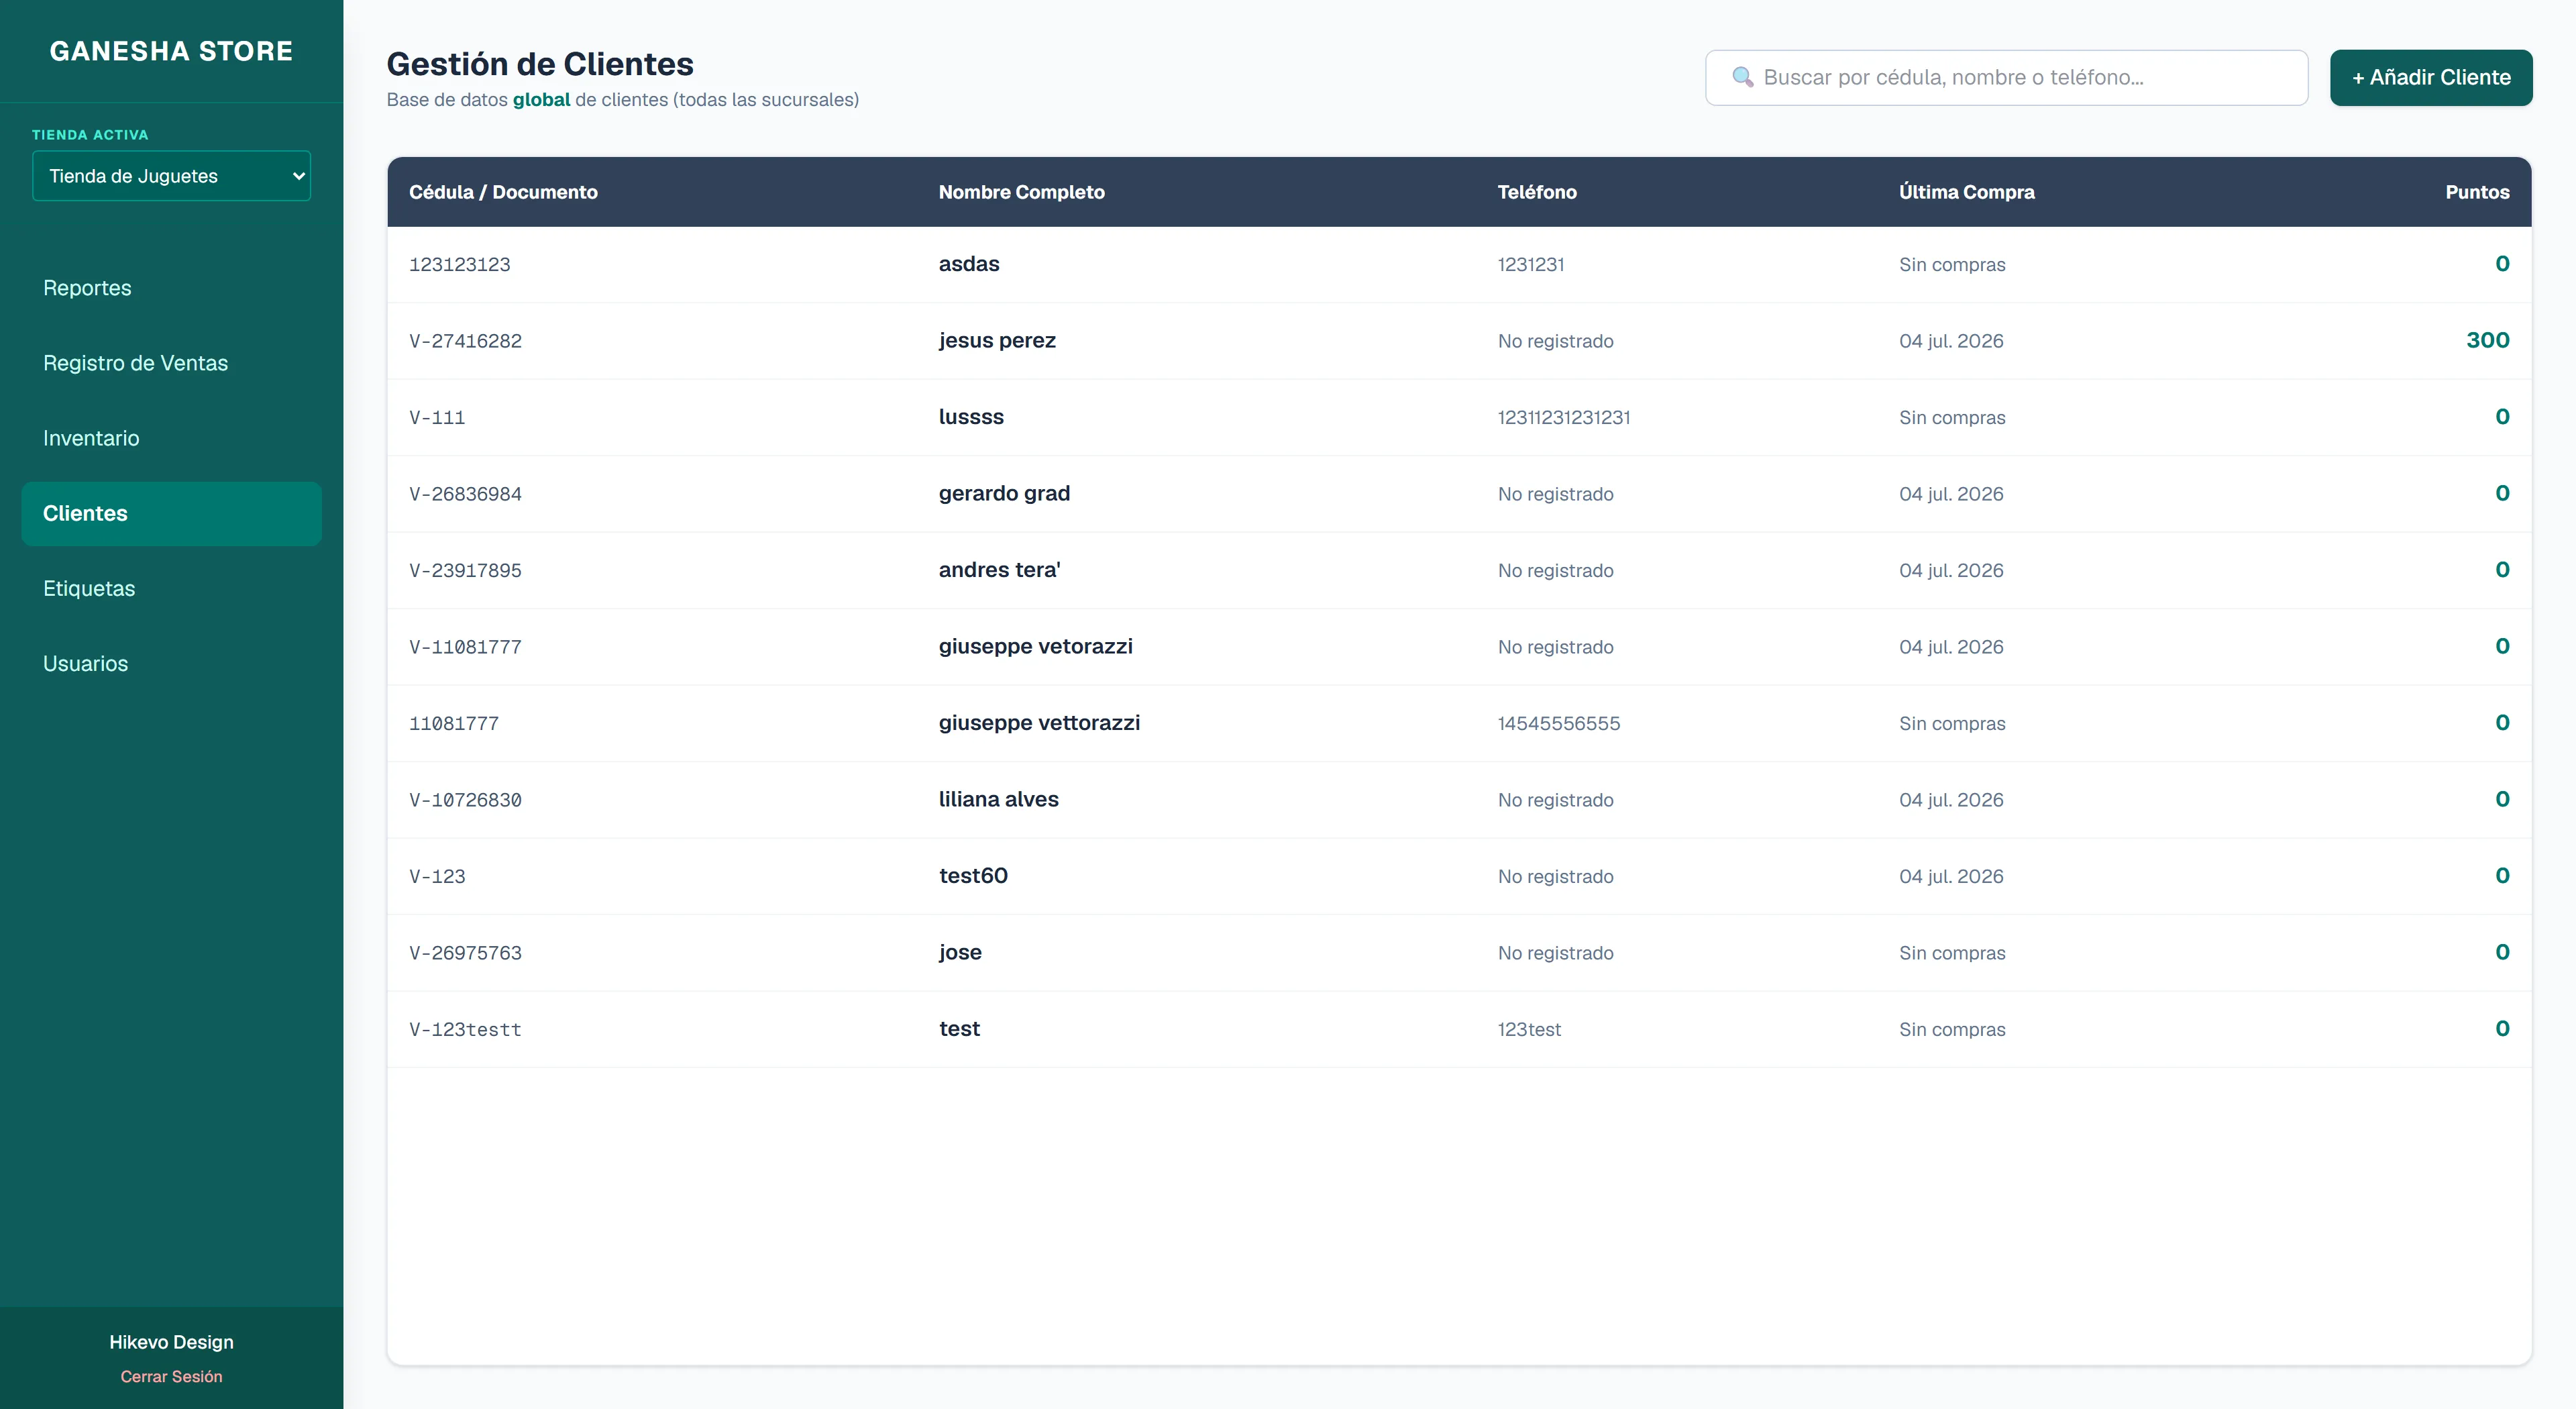Select cédula V-27416282

465,341
